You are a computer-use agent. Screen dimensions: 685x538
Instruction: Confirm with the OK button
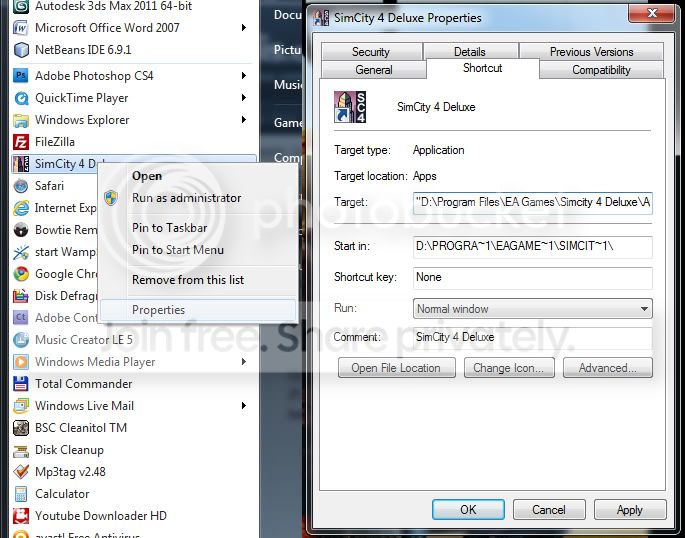click(x=468, y=510)
